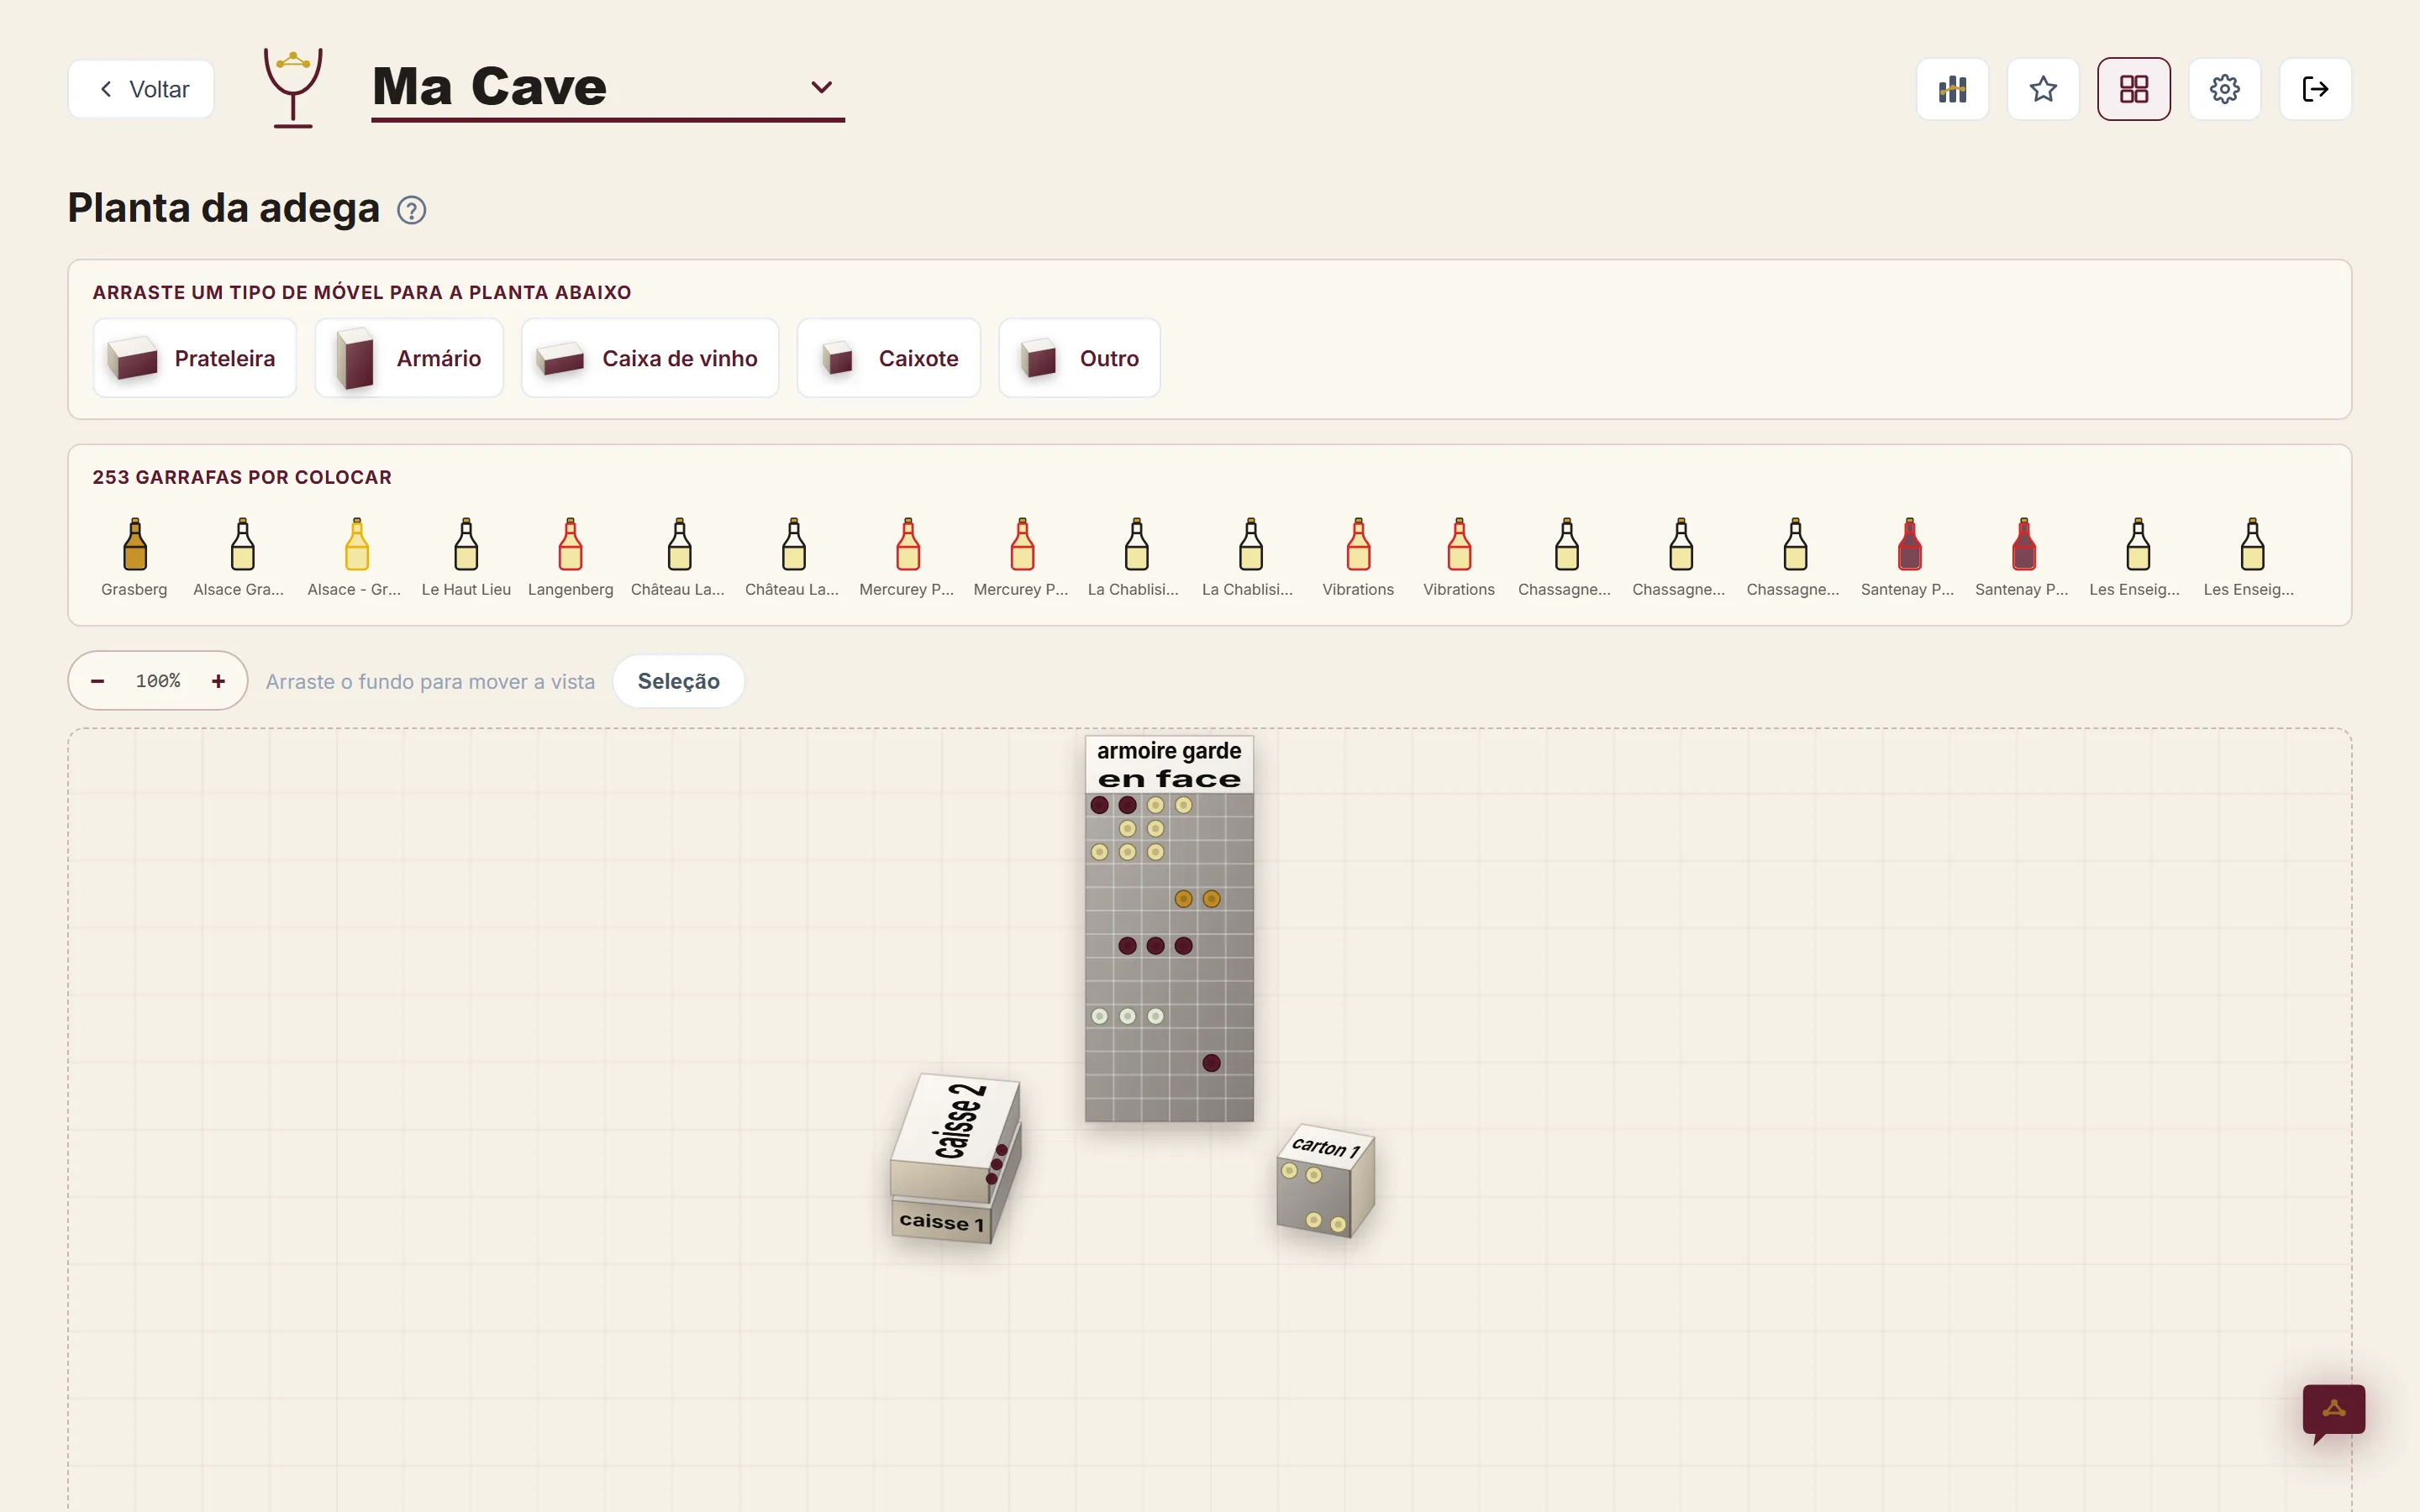
Task: Zoom out with the minus button
Action: (97, 681)
